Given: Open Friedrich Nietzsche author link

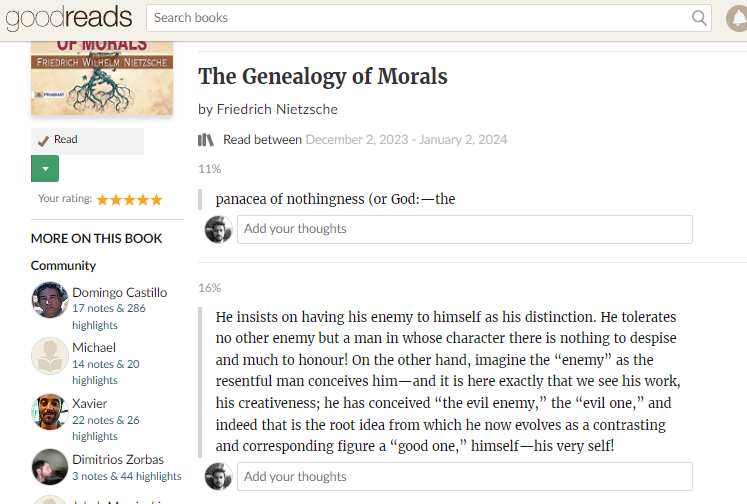Looking at the screenshot, I should pos(276,109).
